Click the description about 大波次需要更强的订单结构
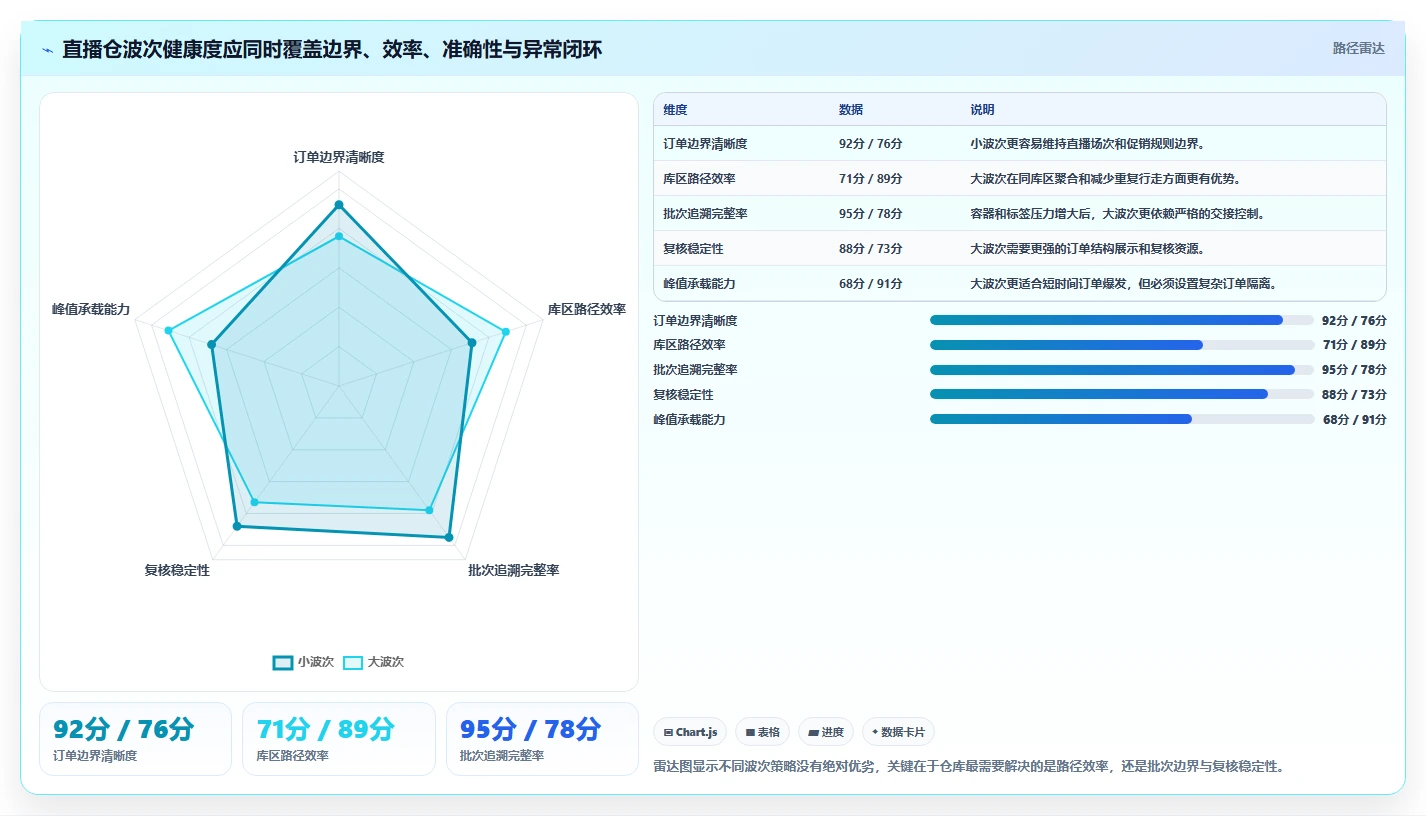 pyautogui.click(x=1088, y=249)
